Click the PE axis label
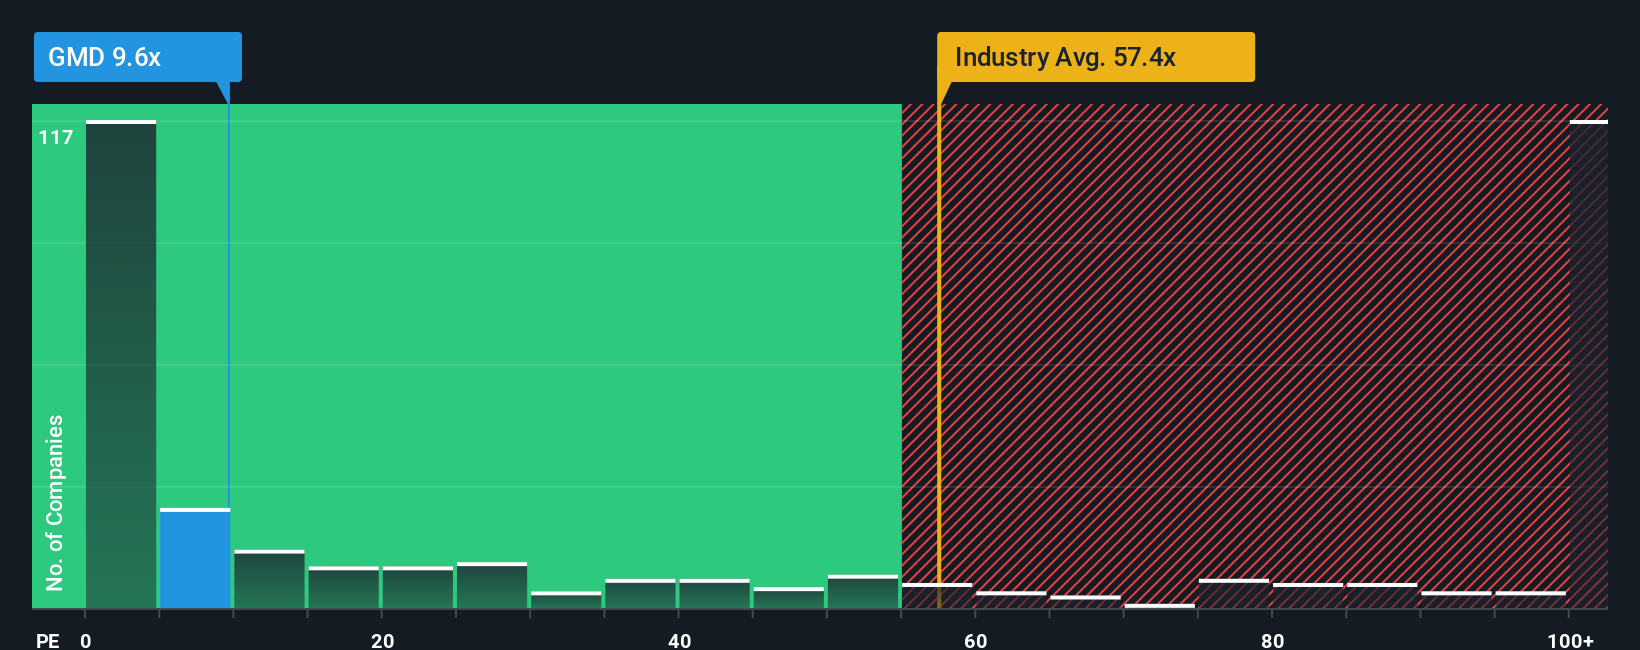Viewport: 1640px width, 650px height. [x=48, y=640]
